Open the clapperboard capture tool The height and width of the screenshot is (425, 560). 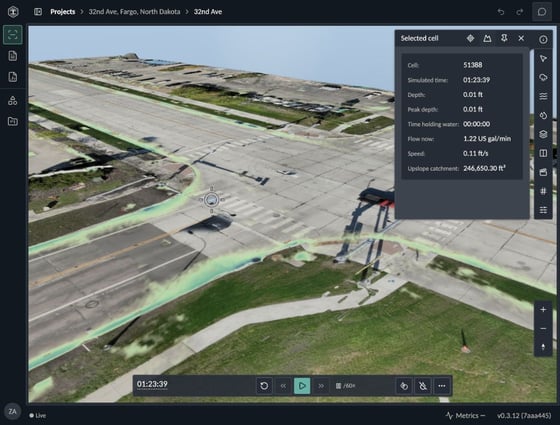tap(543, 172)
